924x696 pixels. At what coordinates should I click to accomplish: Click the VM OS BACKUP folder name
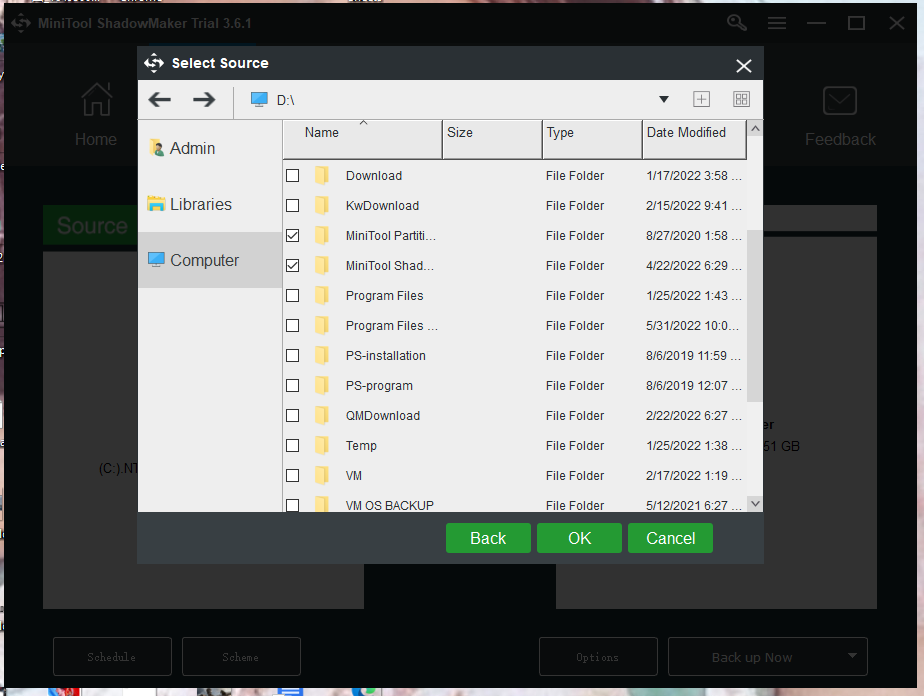click(x=390, y=506)
